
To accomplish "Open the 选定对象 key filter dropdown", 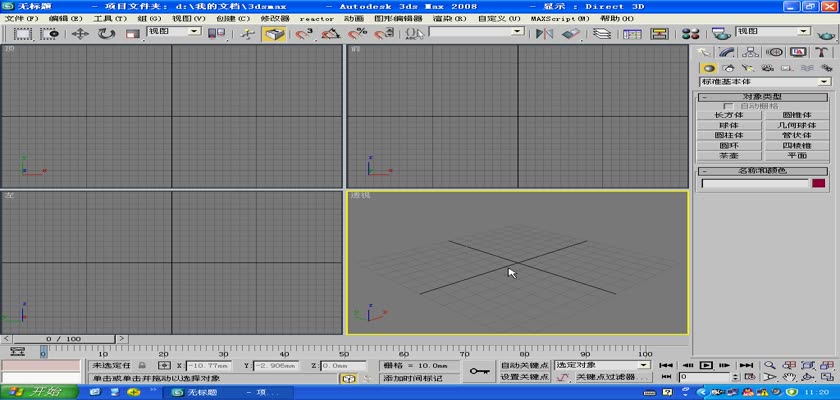I will 602,365.
